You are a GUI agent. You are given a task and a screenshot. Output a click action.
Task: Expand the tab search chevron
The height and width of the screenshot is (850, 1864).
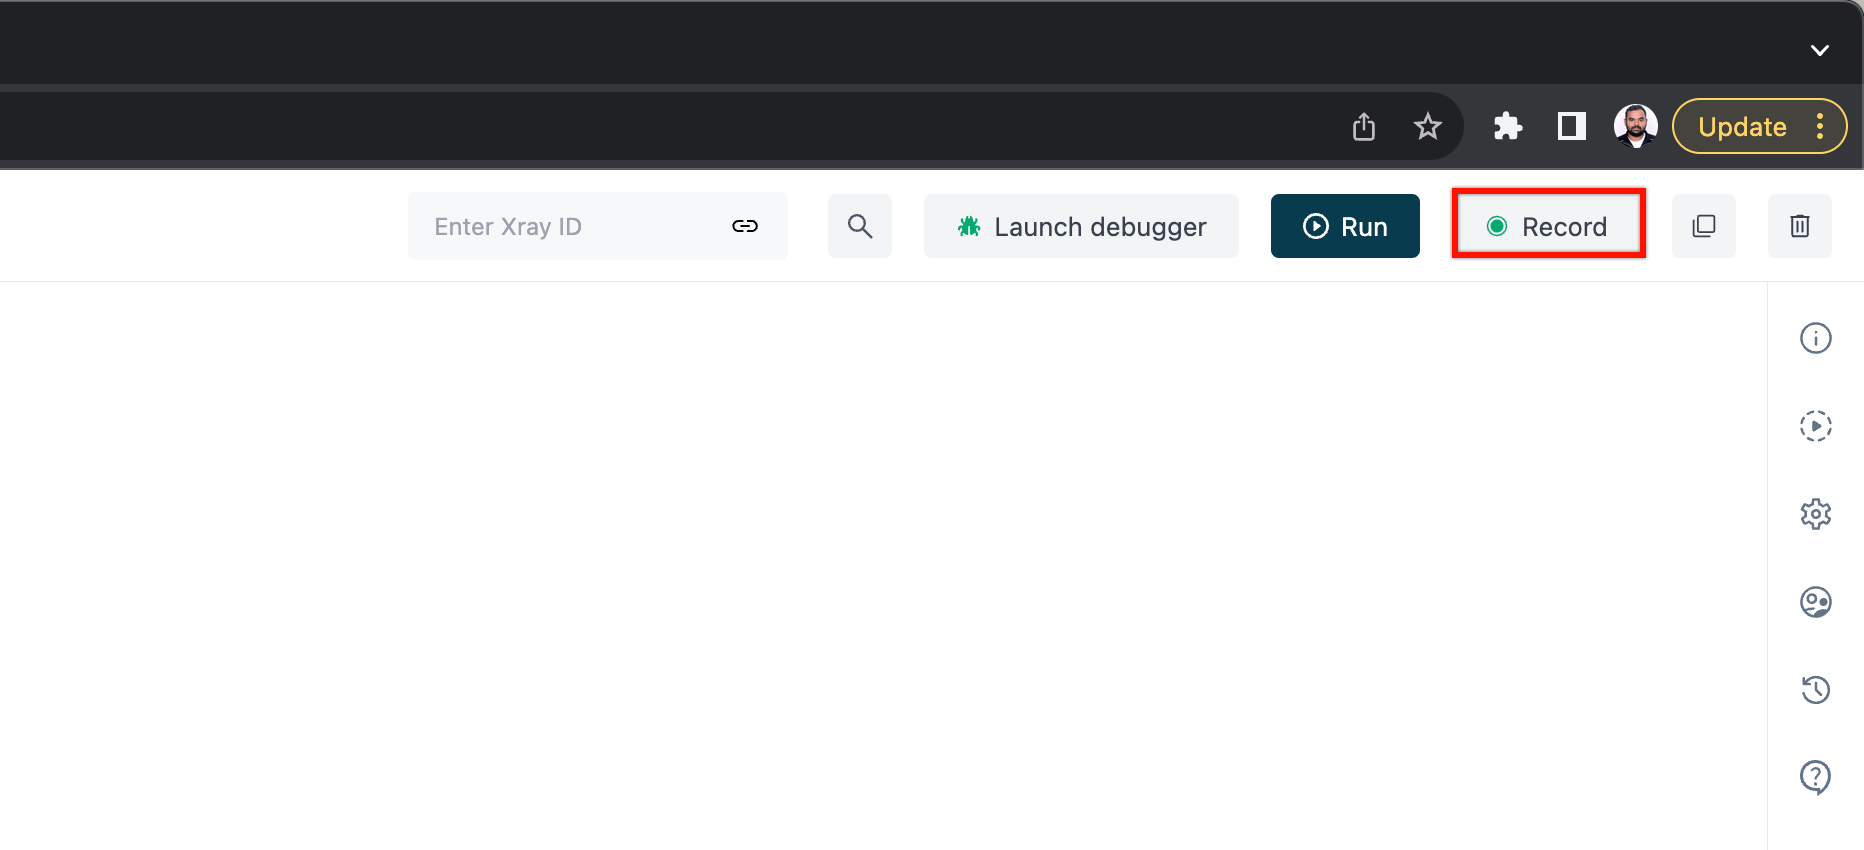point(1820,50)
